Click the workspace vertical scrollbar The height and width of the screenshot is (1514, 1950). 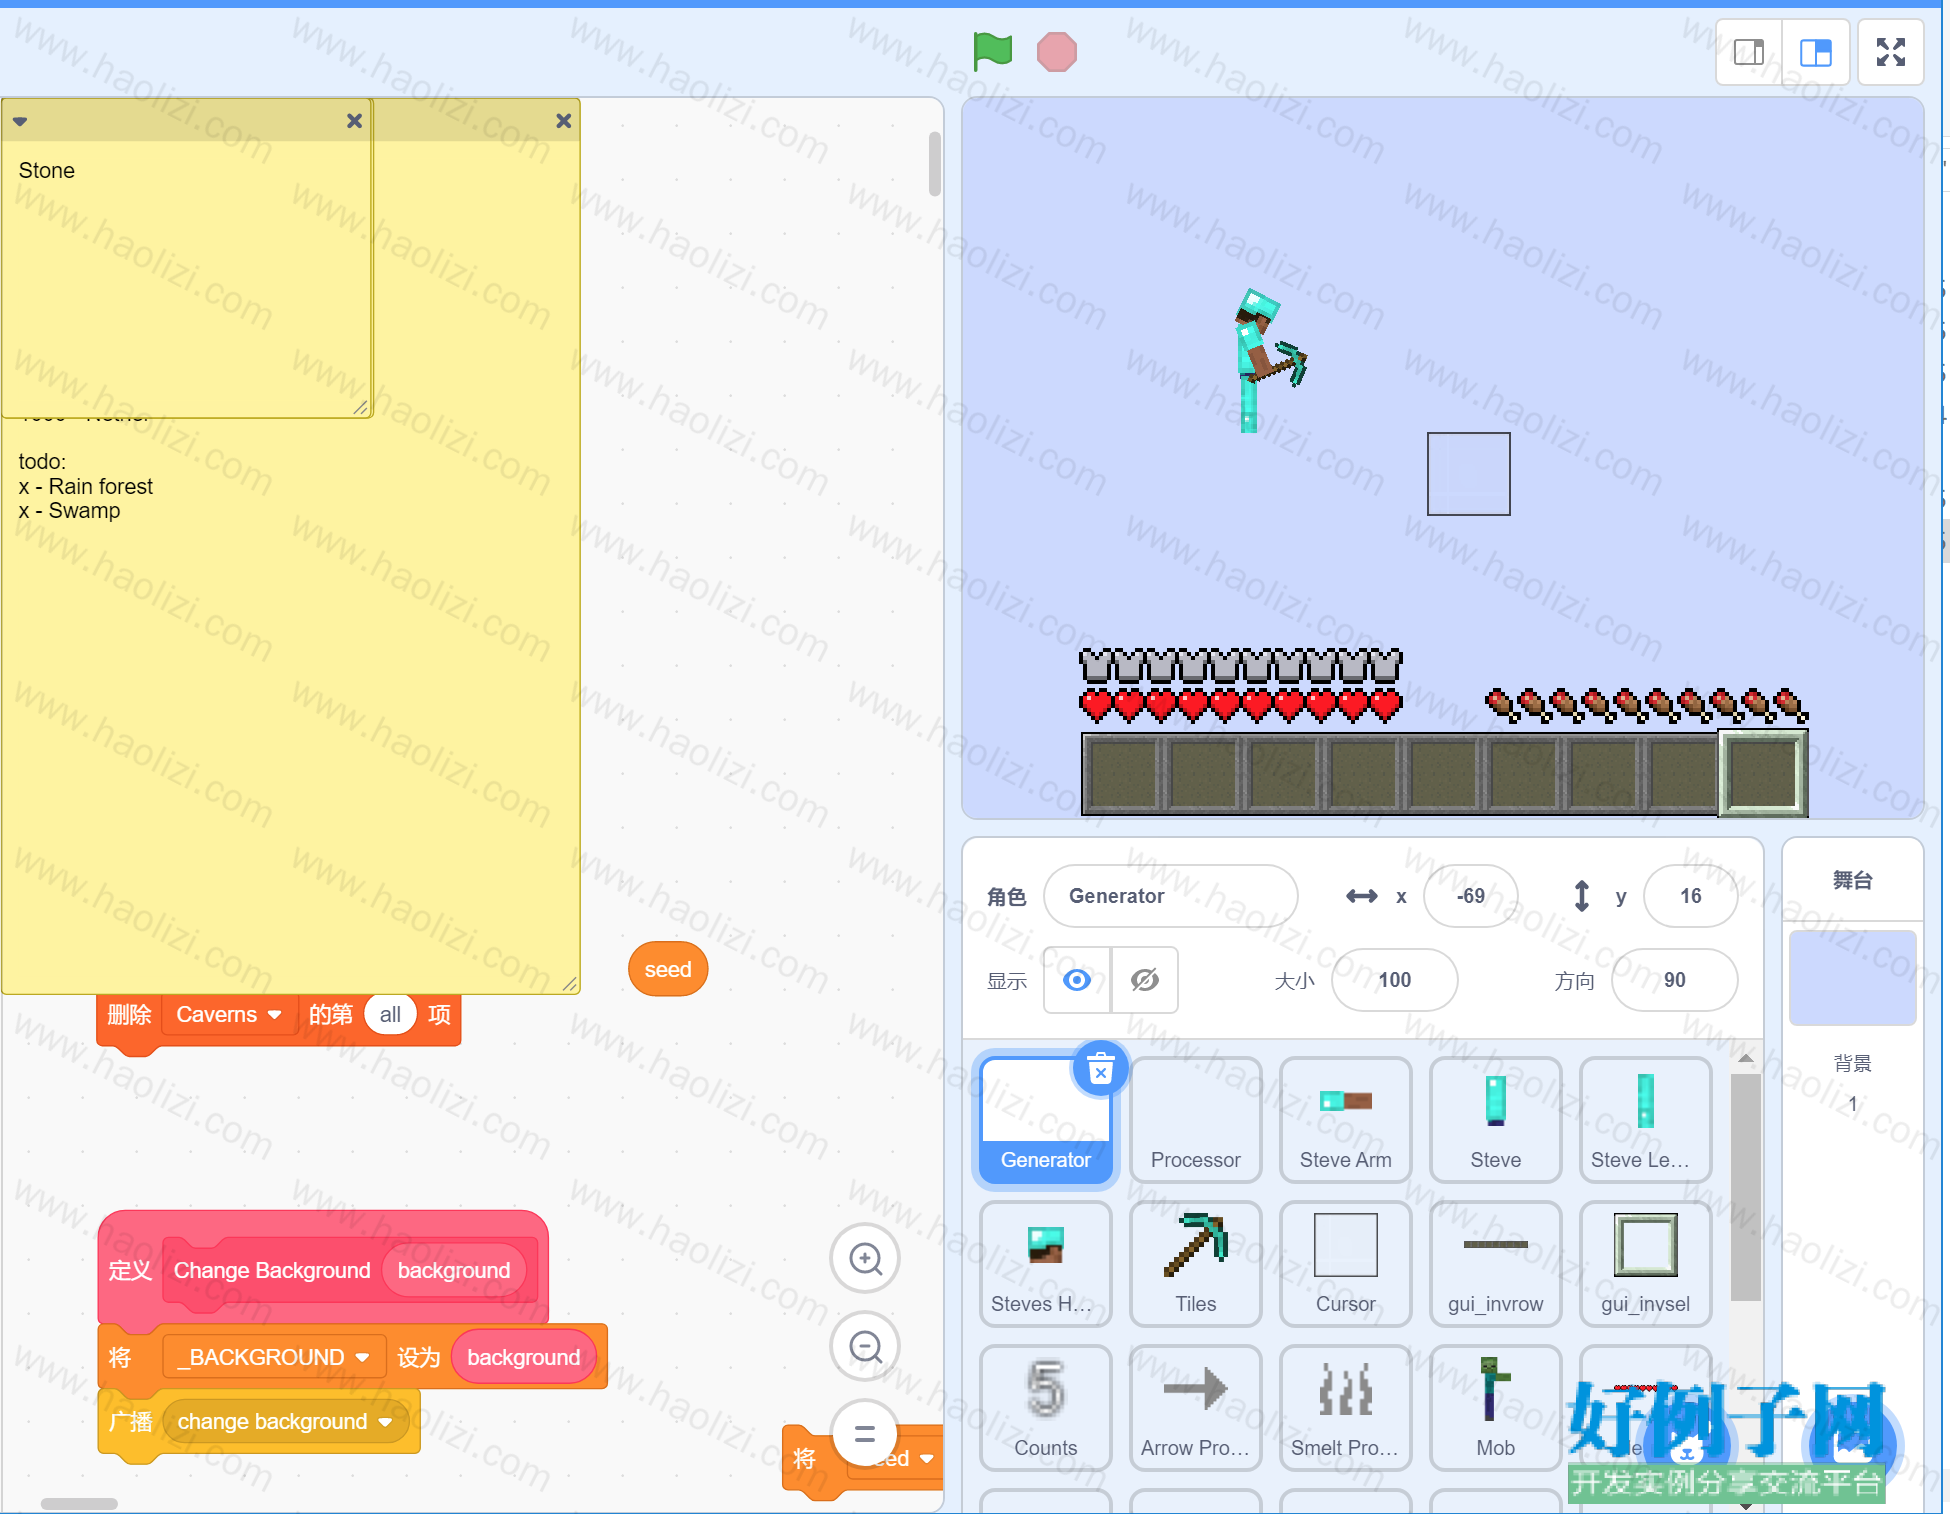click(934, 164)
